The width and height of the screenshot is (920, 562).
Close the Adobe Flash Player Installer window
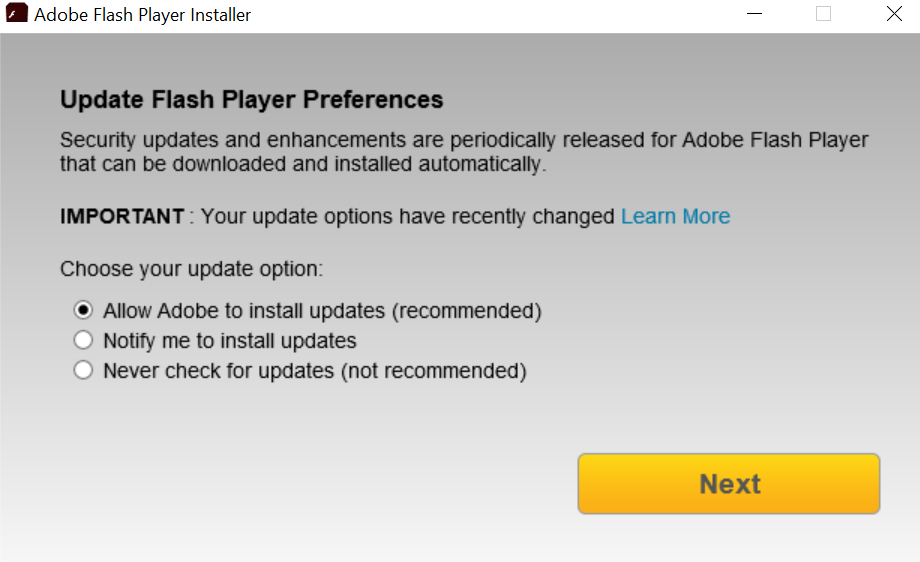coord(894,15)
